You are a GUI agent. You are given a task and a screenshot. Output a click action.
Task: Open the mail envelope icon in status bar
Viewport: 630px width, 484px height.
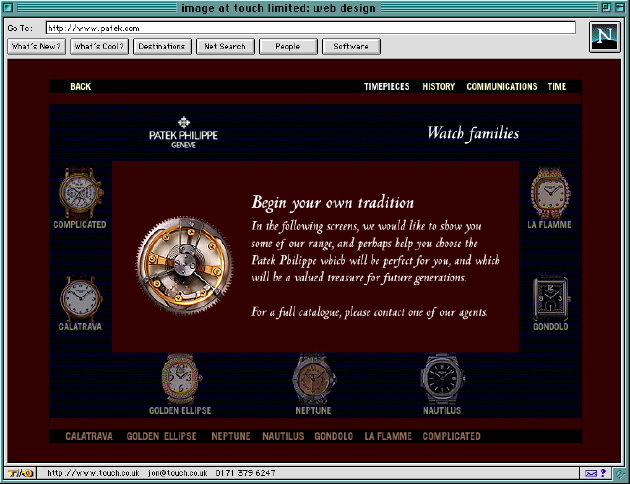[x=591, y=473]
